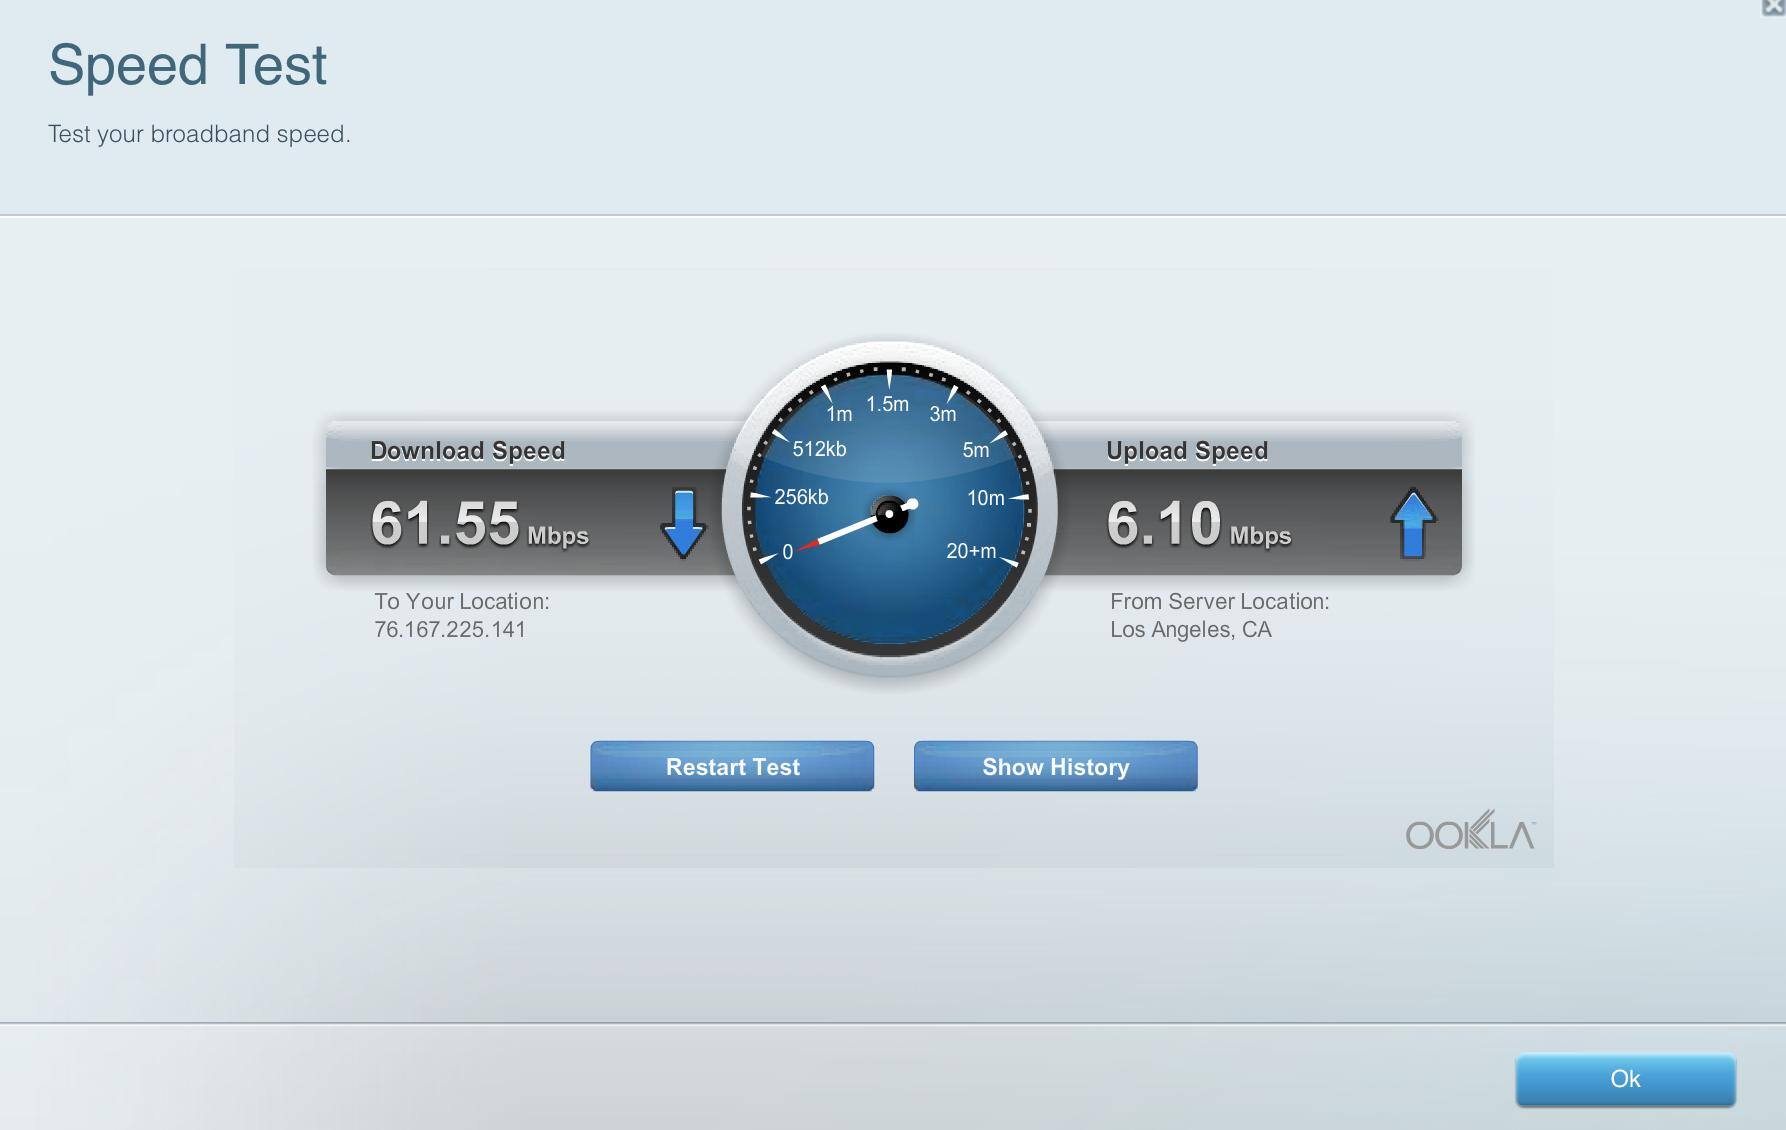Click the Download Speed label
The height and width of the screenshot is (1130, 1786).
467,451
